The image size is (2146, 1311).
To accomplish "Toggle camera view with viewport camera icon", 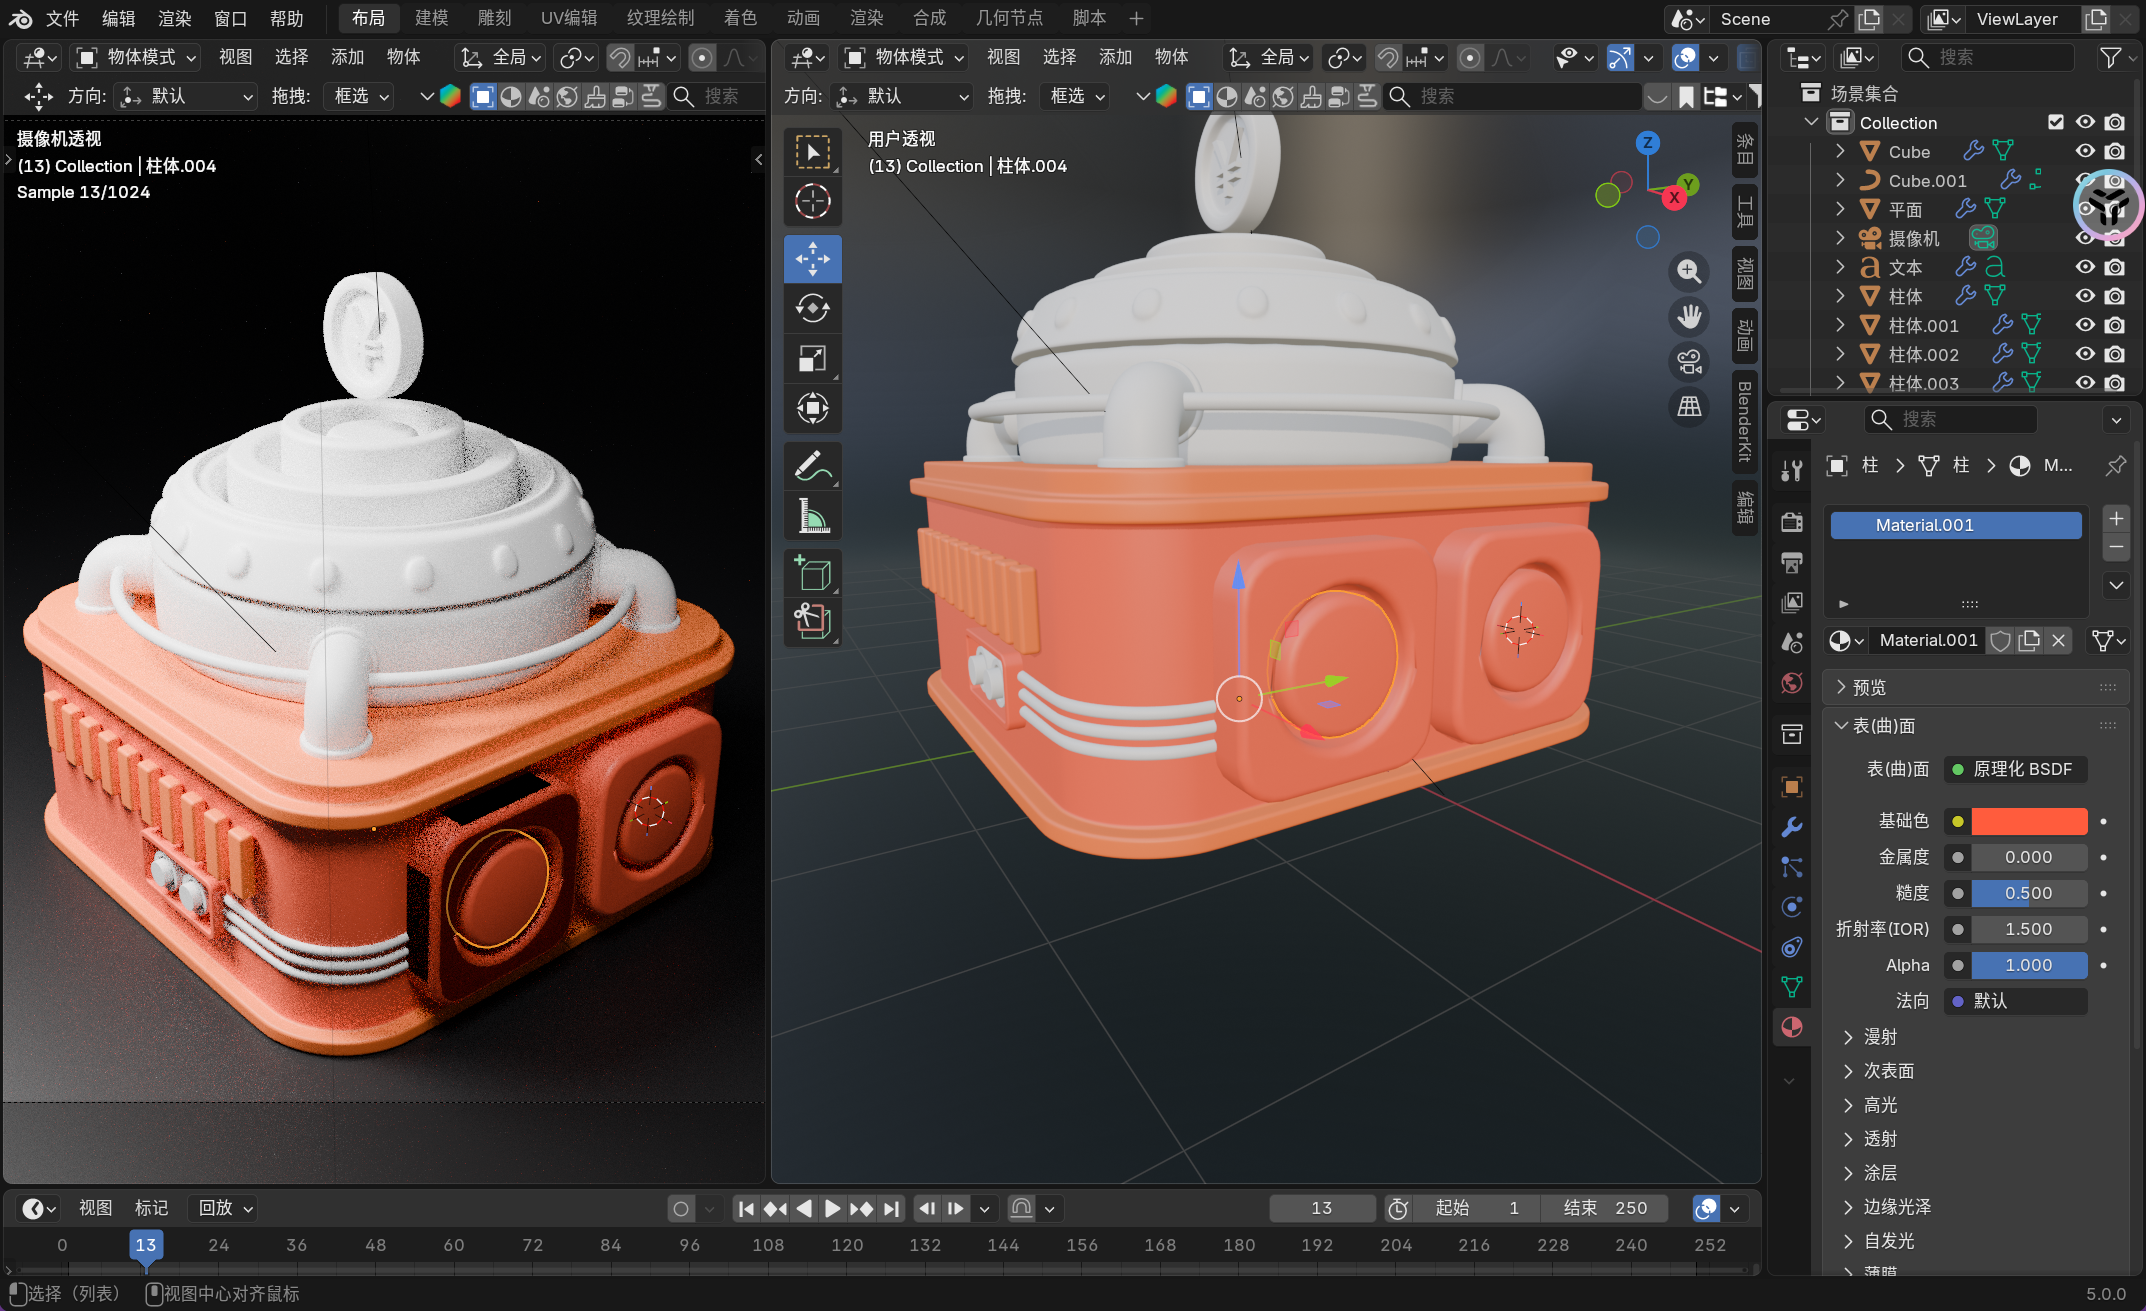I will [1689, 361].
